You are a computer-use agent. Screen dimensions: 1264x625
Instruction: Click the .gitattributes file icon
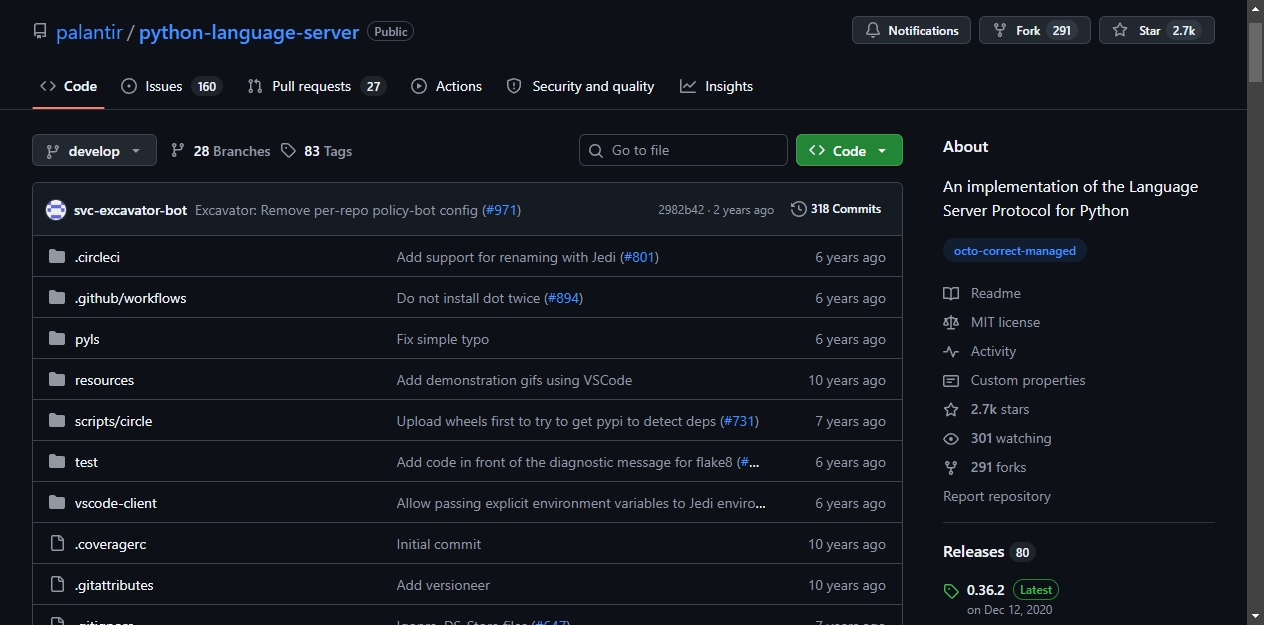57,585
